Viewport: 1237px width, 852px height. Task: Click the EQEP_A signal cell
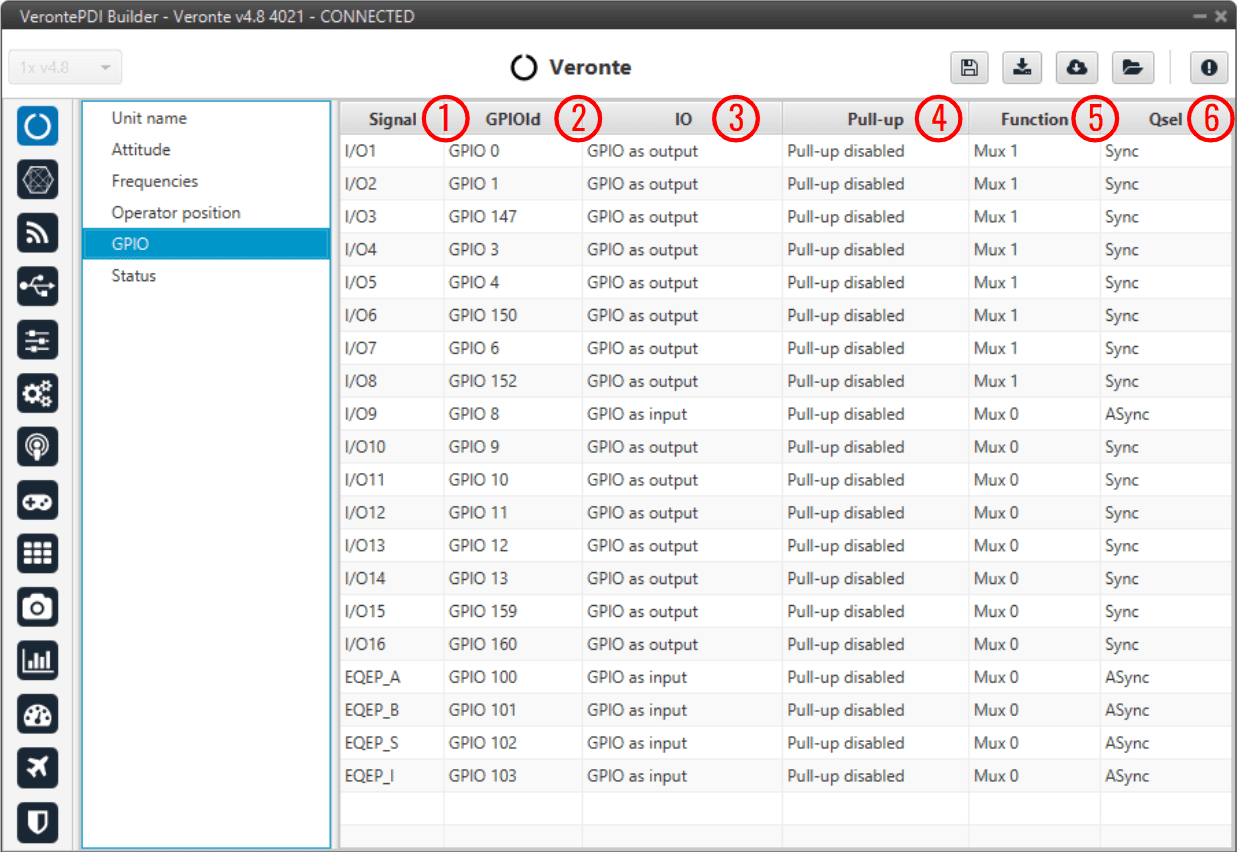click(392, 678)
